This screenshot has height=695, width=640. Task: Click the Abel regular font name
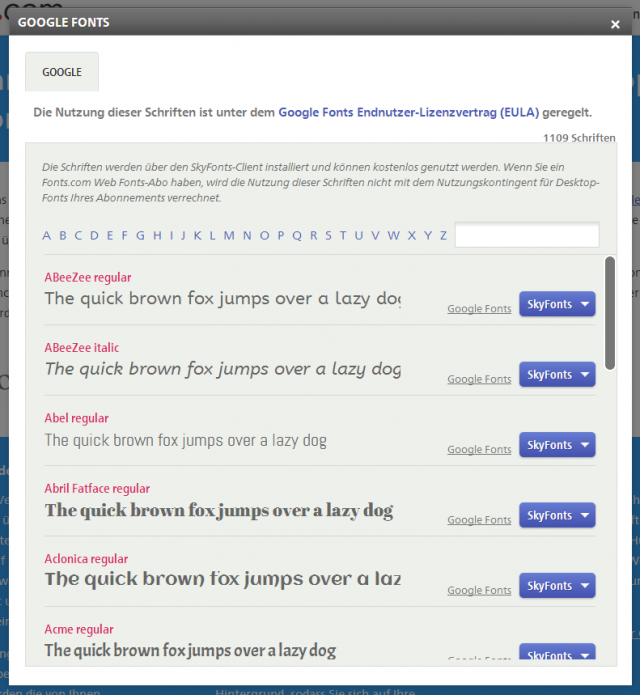[x=76, y=418]
